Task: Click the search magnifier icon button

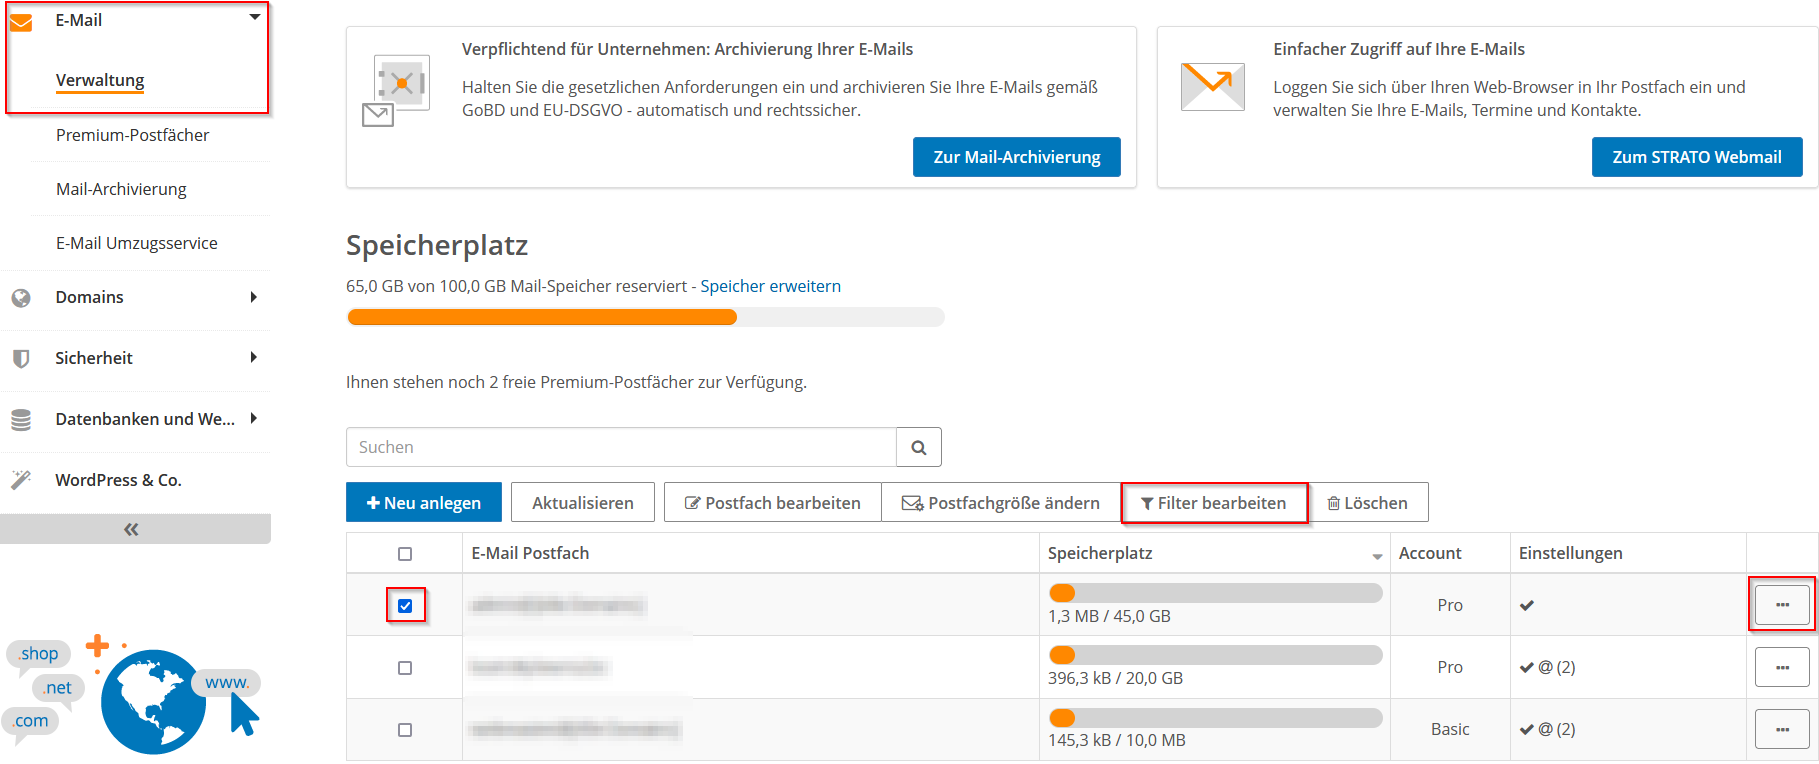Action: point(918,448)
